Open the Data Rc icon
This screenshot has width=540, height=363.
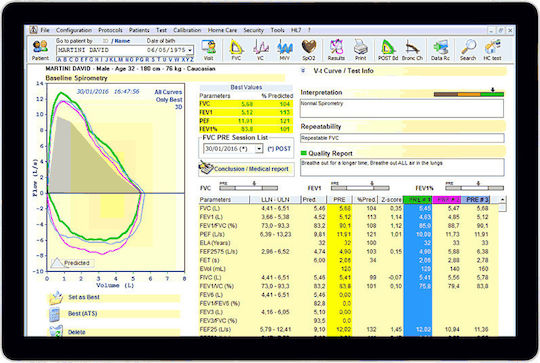point(440,50)
